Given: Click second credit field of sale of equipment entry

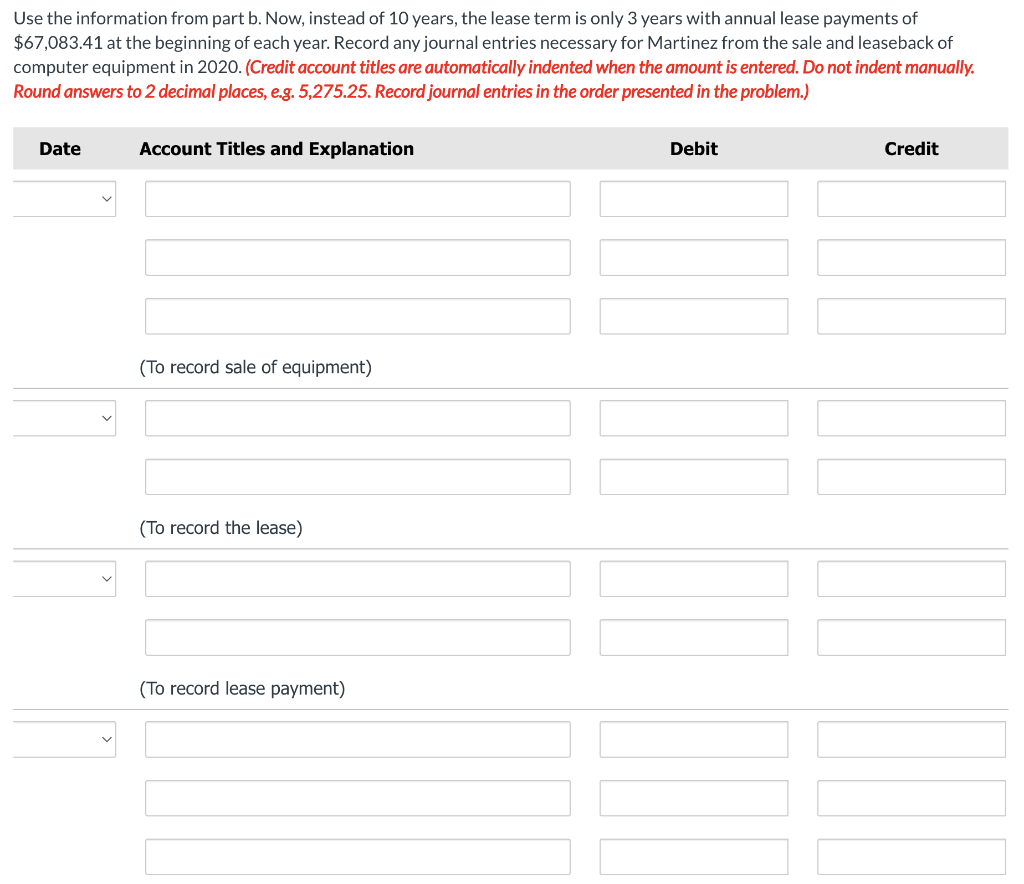Looking at the screenshot, I should click(x=912, y=258).
